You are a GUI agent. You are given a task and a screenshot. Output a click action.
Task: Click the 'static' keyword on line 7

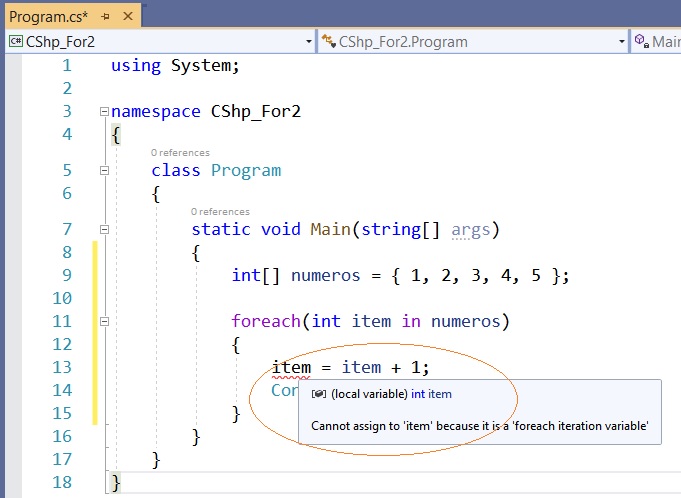tap(221, 229)
